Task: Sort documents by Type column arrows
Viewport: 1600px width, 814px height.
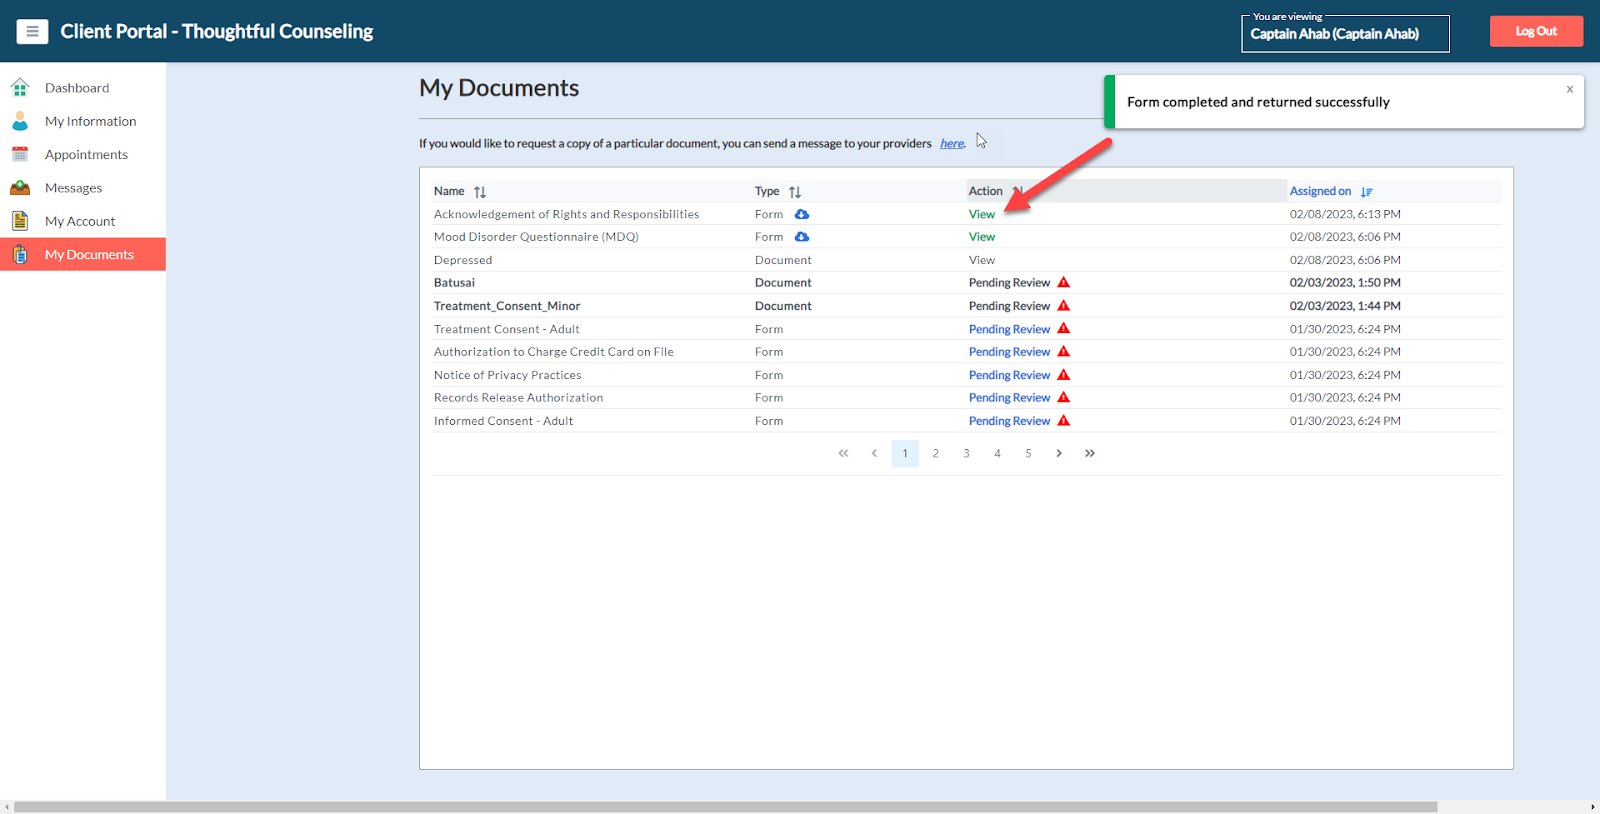Action: click(x=795, y=192)
